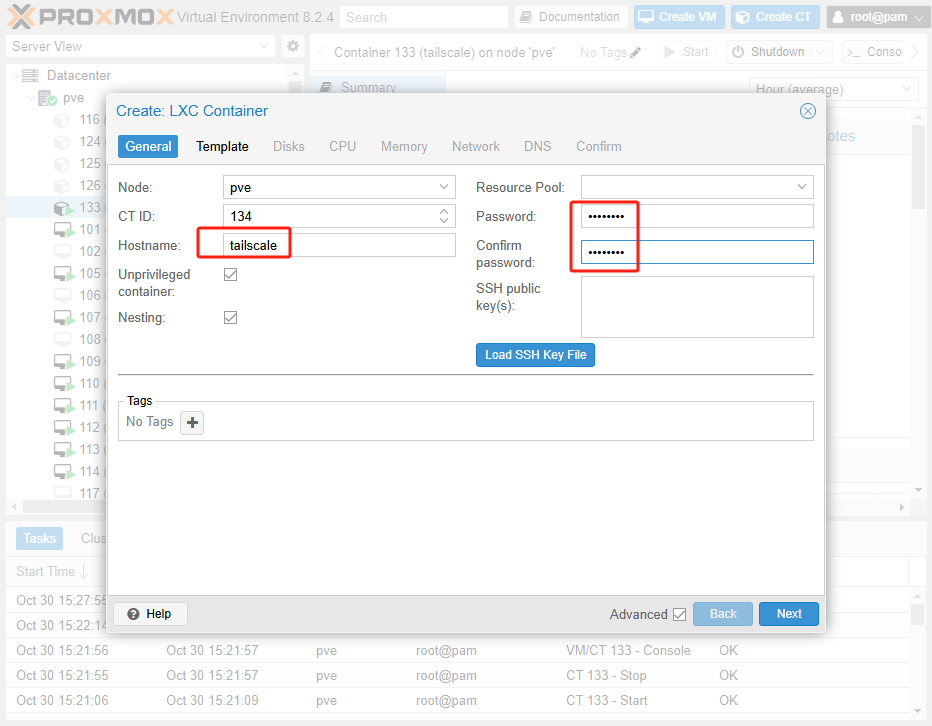932x726 pixels.
Task: Select the container 133 icon in the tree
Action: point(61,208)
